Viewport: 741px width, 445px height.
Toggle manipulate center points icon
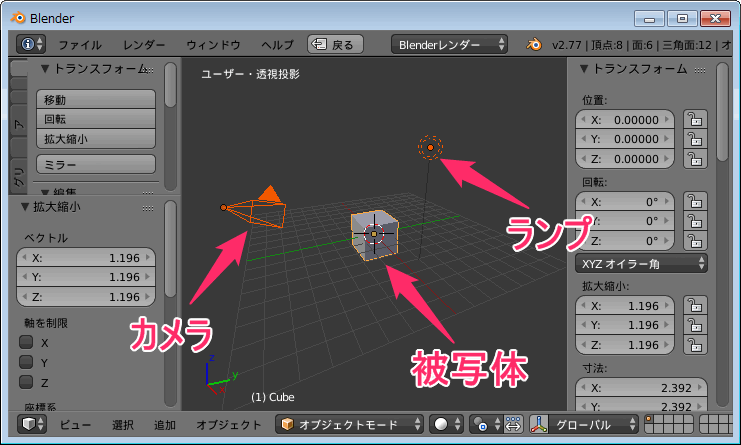[513, 424]
